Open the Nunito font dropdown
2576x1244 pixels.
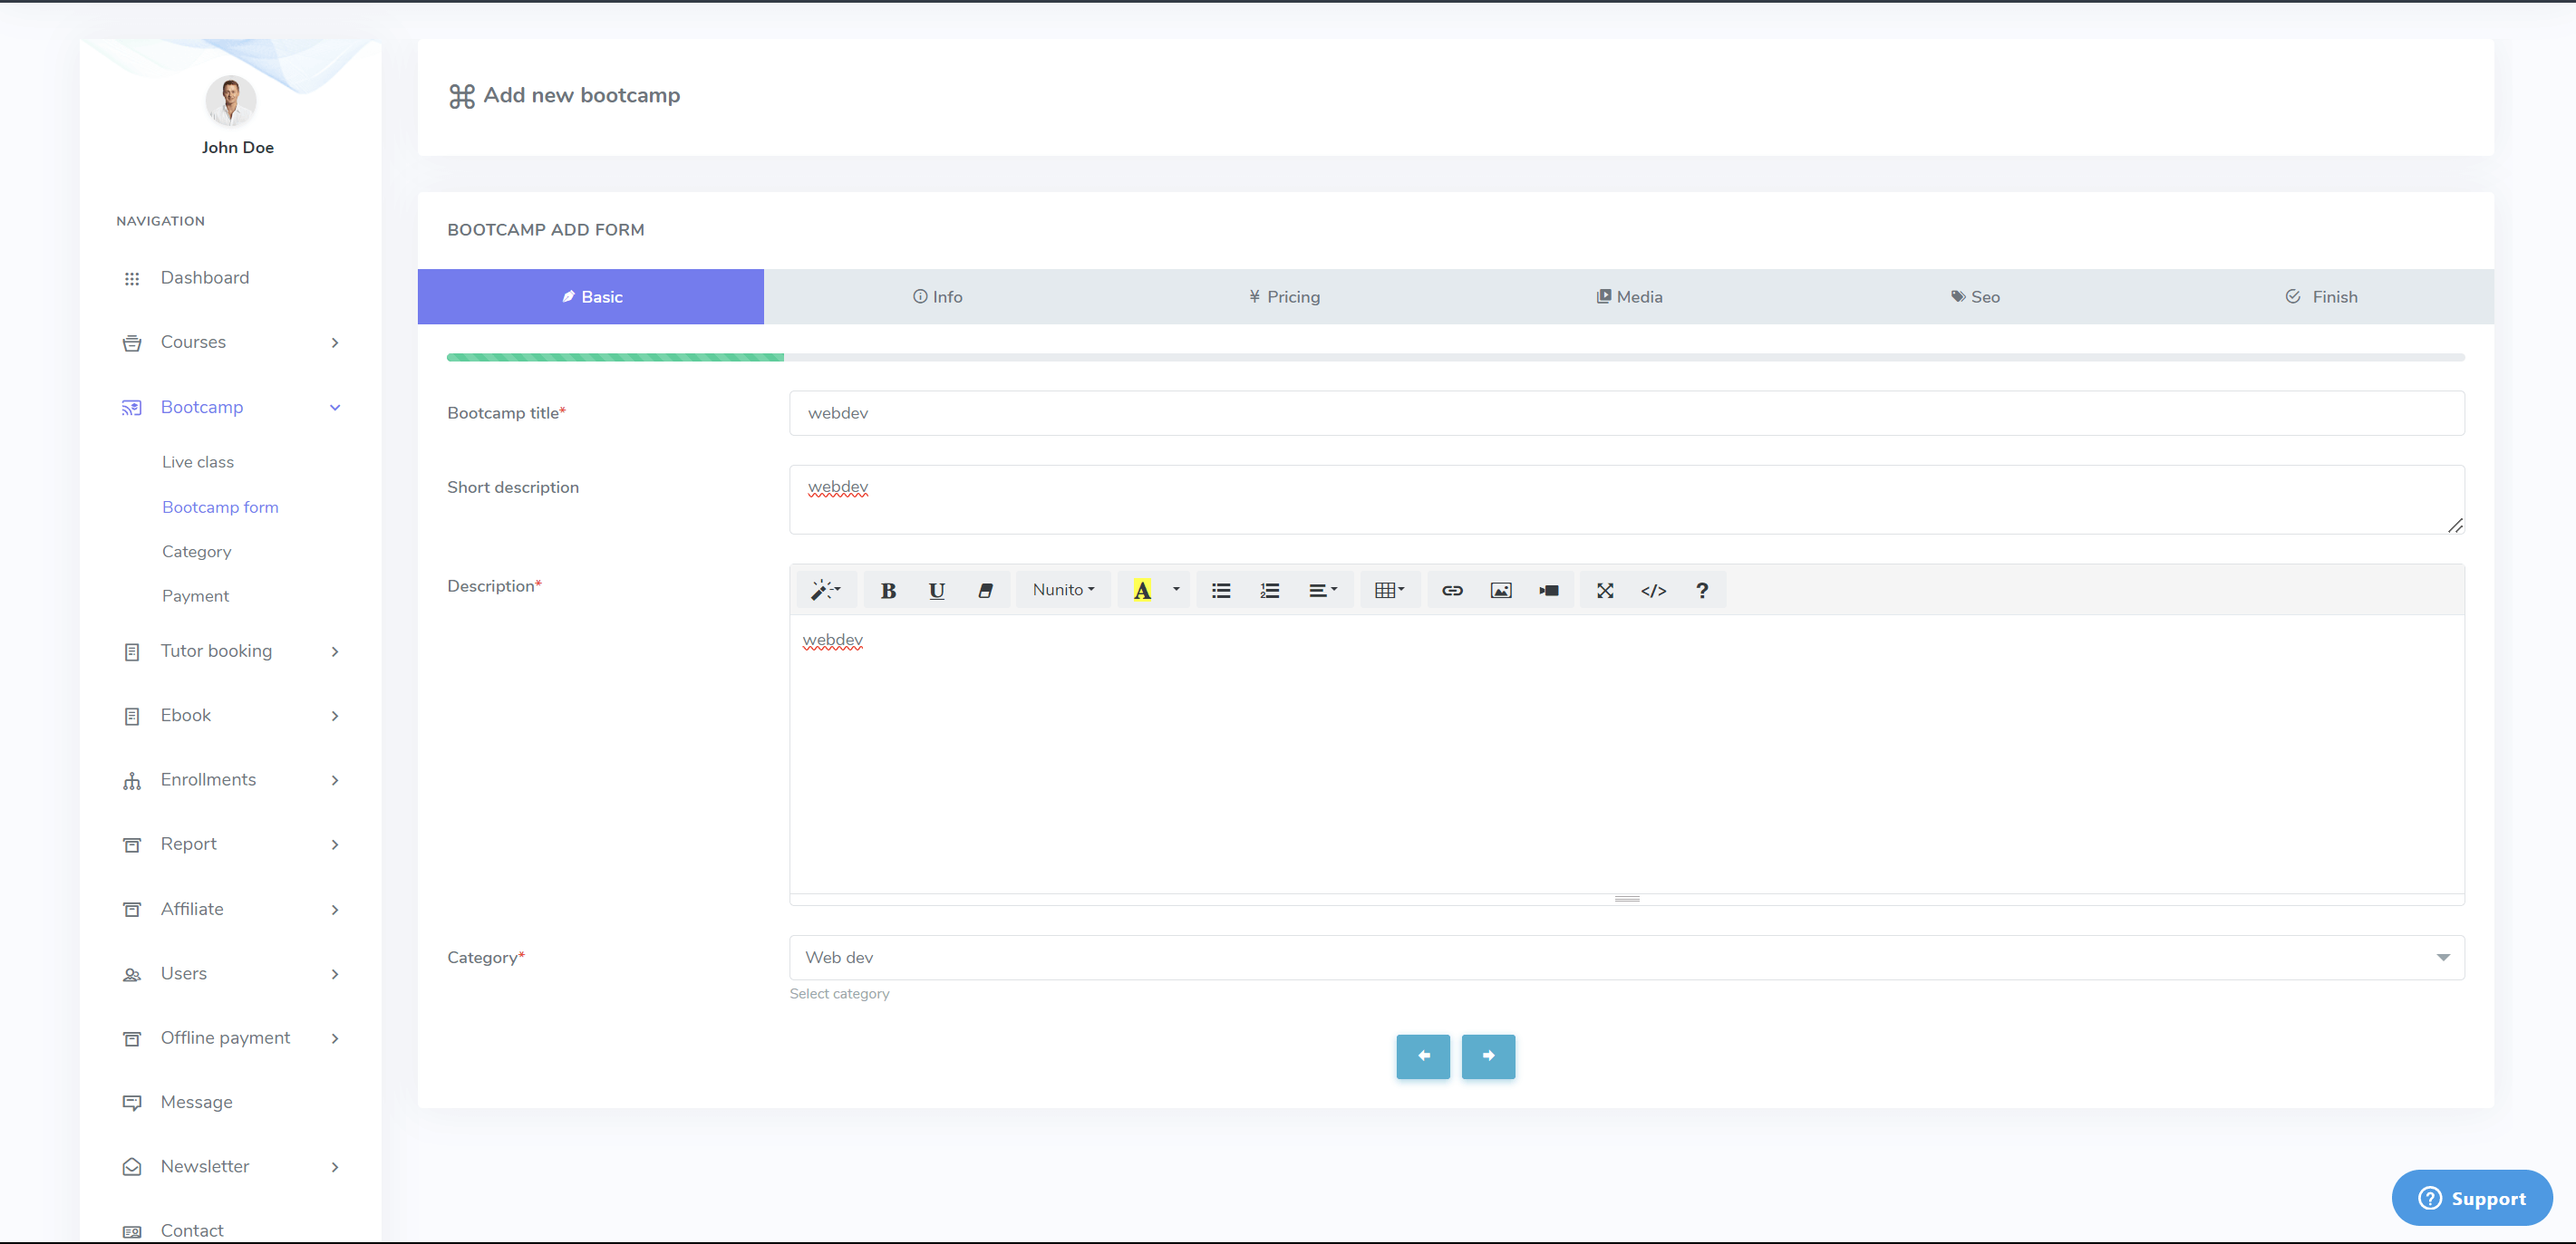(1062, 590)
